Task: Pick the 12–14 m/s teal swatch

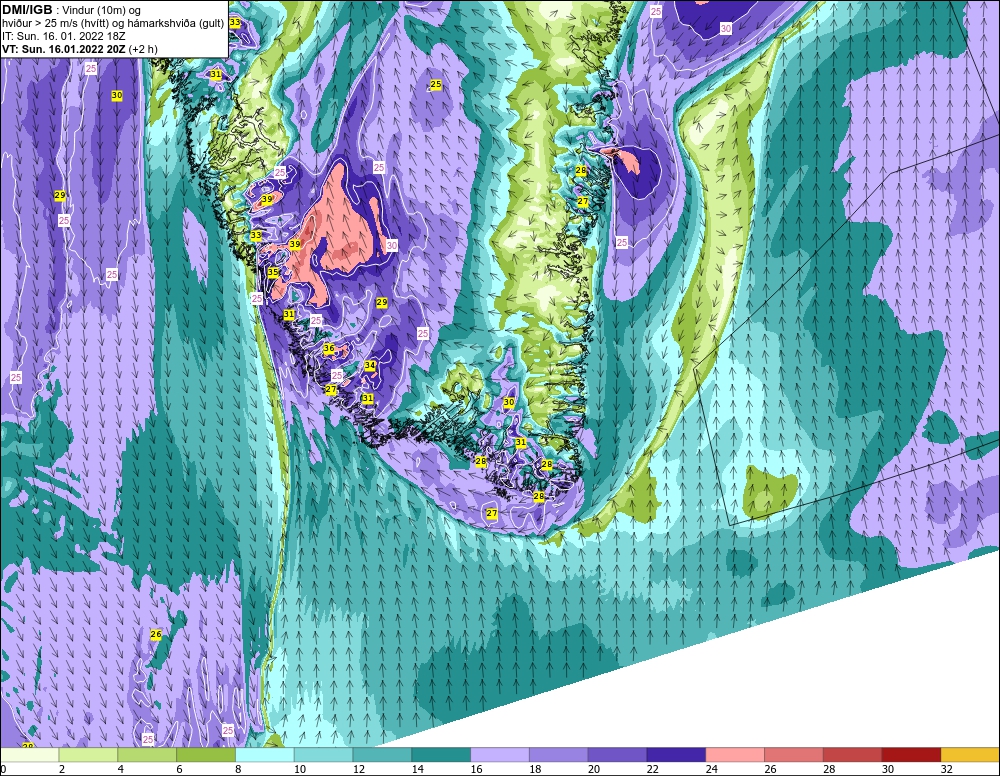Action: [x=382, y=755]
